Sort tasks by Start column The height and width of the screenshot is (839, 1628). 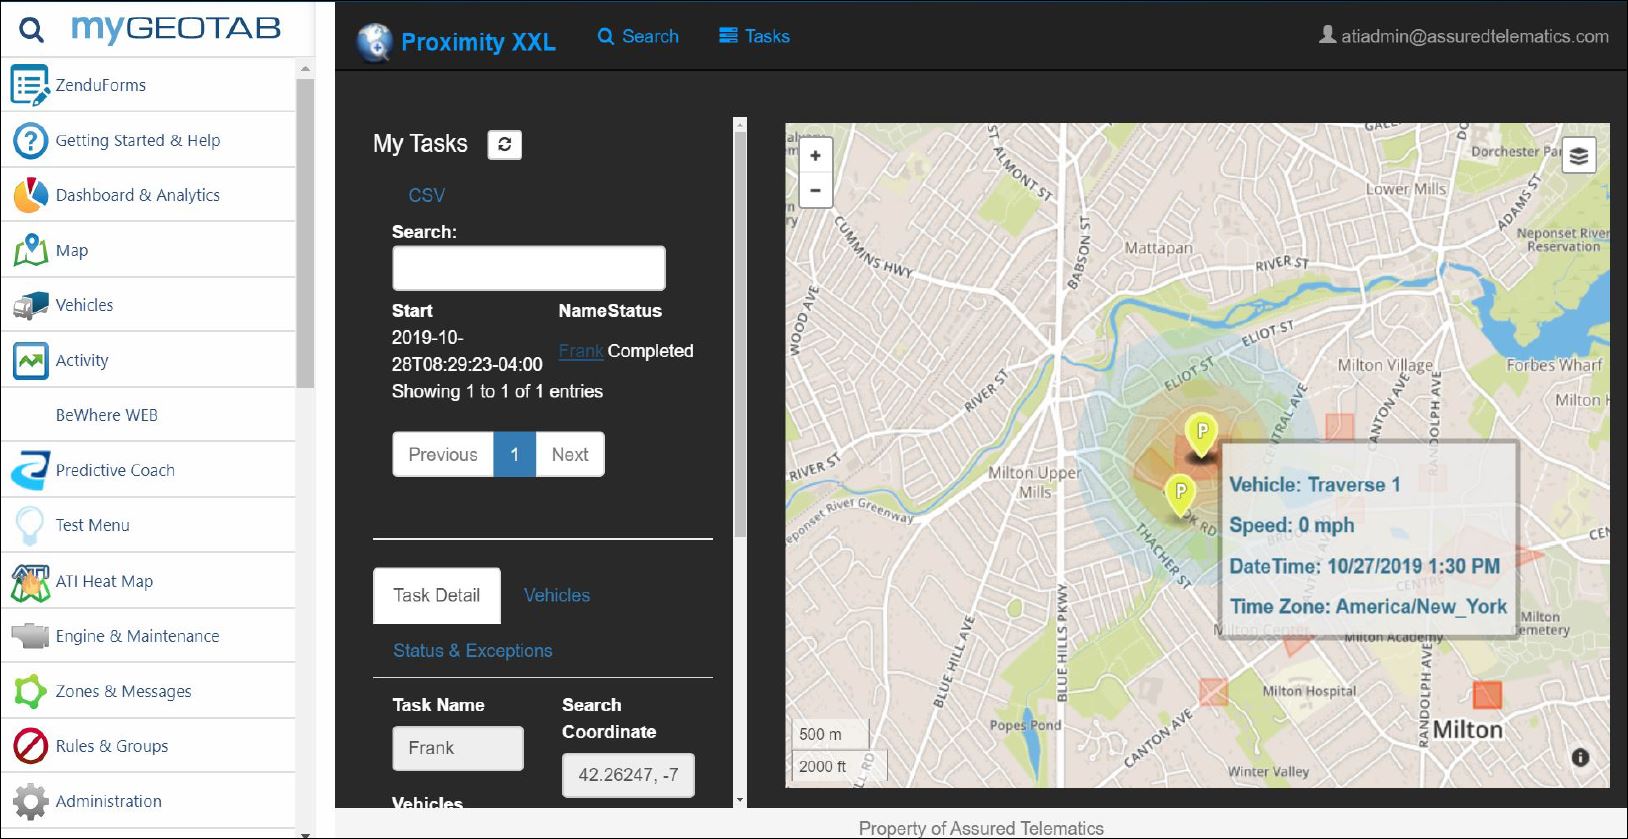(x=412, y=311)
